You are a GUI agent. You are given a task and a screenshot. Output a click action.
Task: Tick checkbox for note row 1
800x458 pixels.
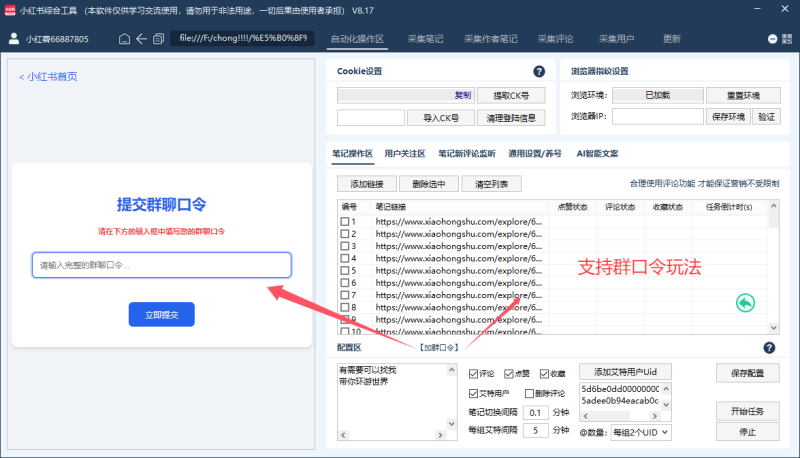coord(345,222)
